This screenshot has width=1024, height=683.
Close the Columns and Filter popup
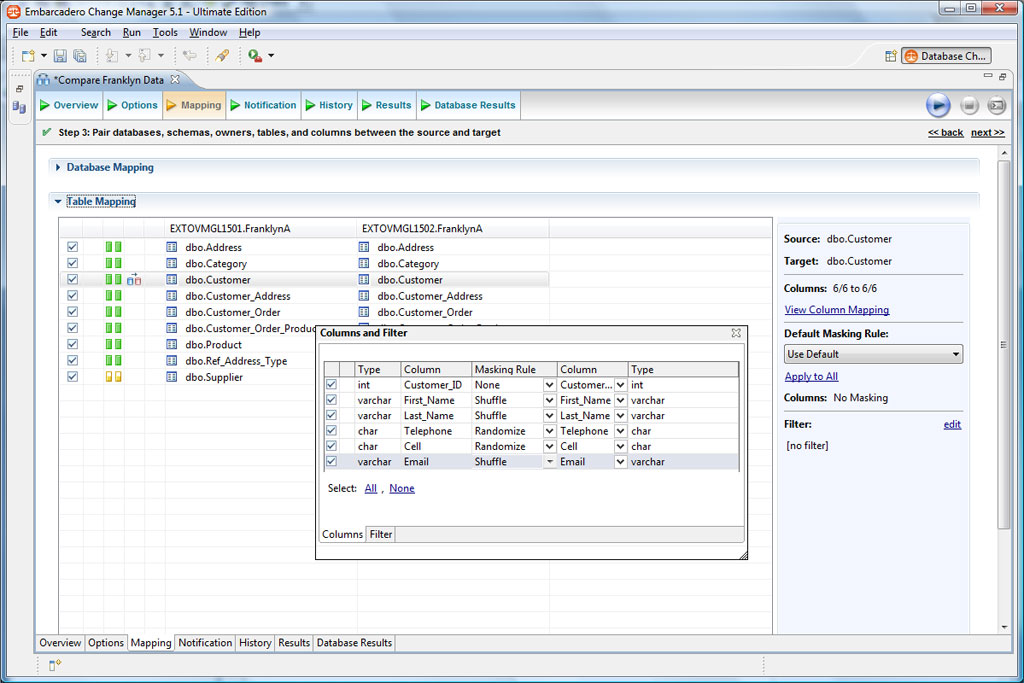736,332
